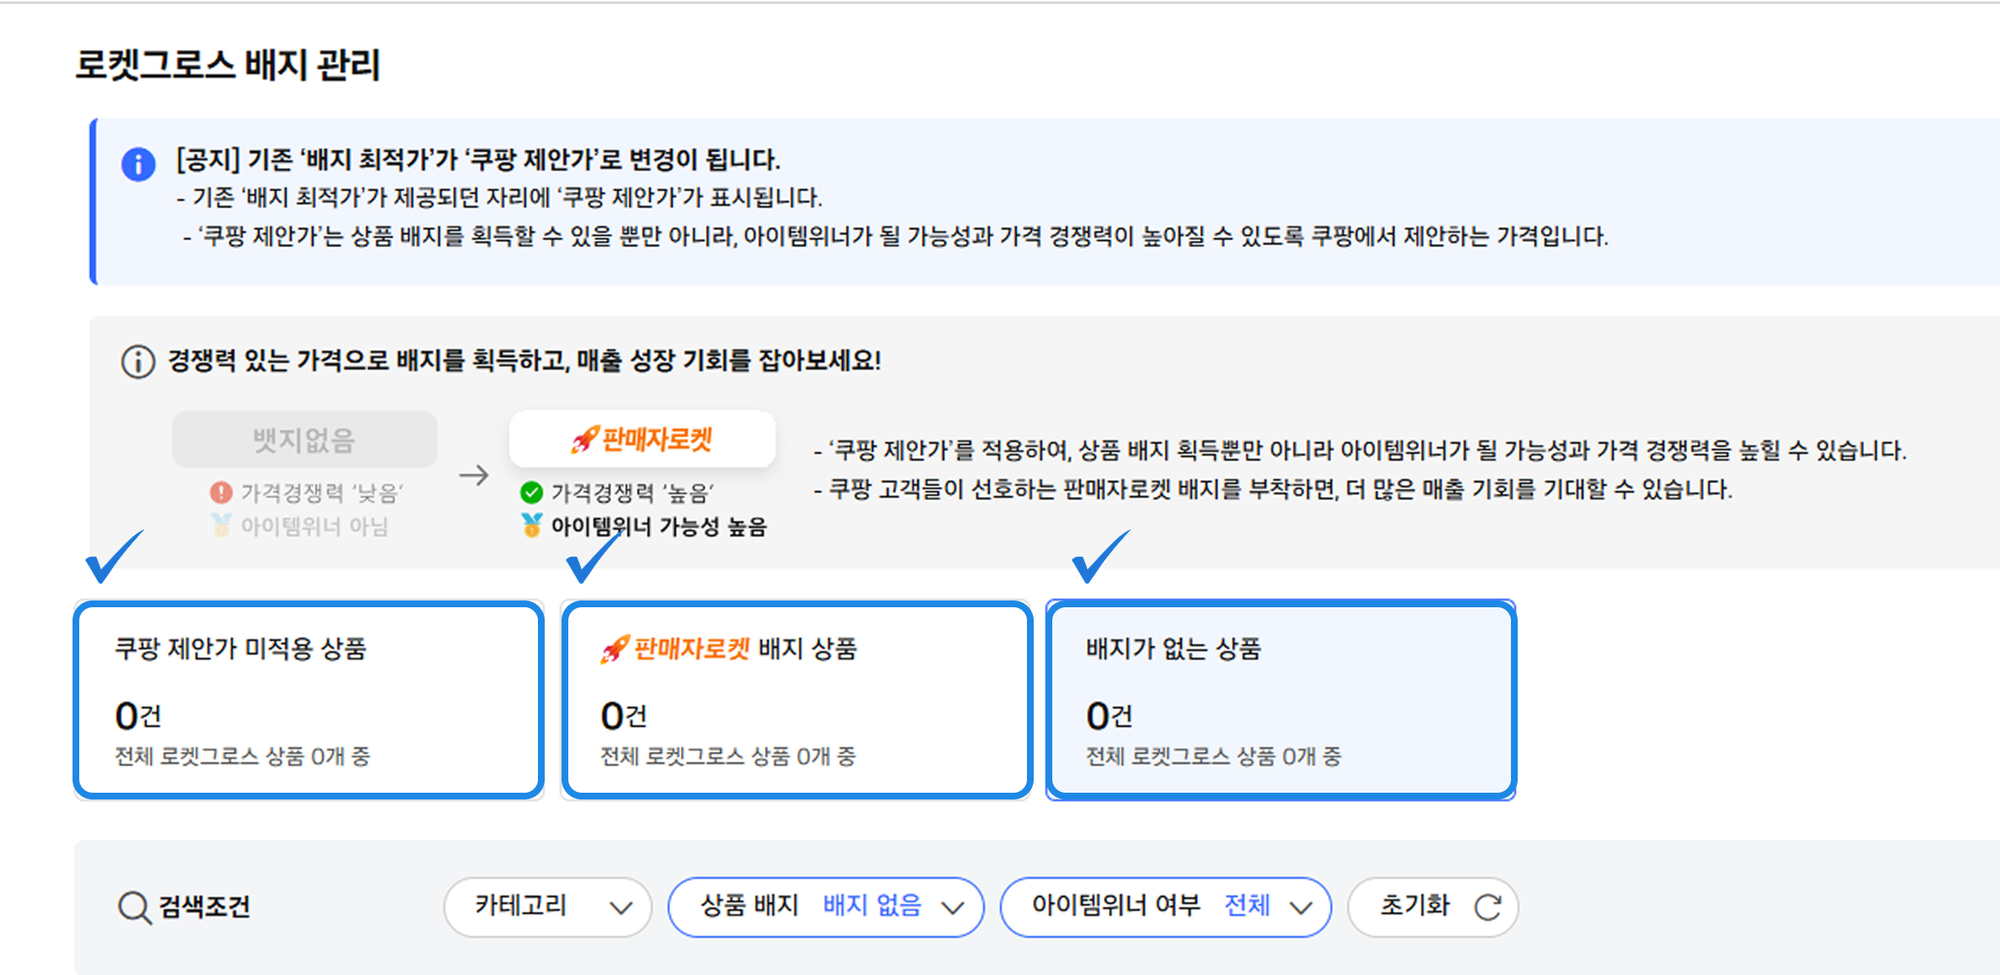Image resolution: width=2000 pixels, height=975 pixels.
Task: Click the medal icon beside 아이템위너 가능성 높음
Action: pos(530,523)
